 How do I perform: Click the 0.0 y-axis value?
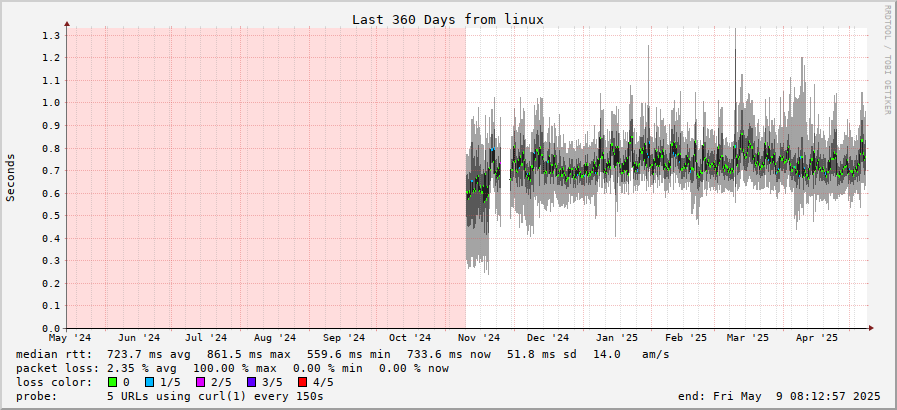(51, 328)
